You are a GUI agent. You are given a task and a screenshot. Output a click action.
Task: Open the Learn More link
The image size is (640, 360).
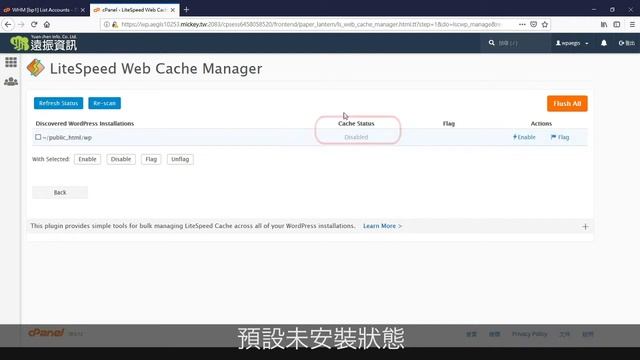(x=382, y=226)
